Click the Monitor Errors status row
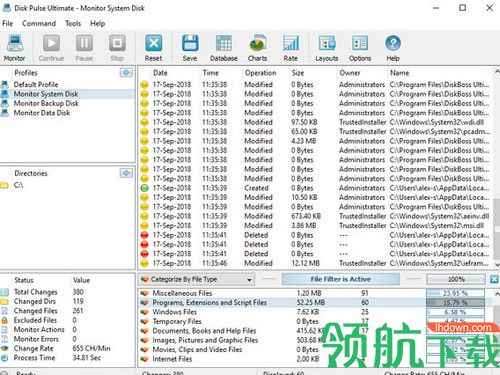Image resolution: width=500 pixels, height=375 pixels. click(68, 339)
